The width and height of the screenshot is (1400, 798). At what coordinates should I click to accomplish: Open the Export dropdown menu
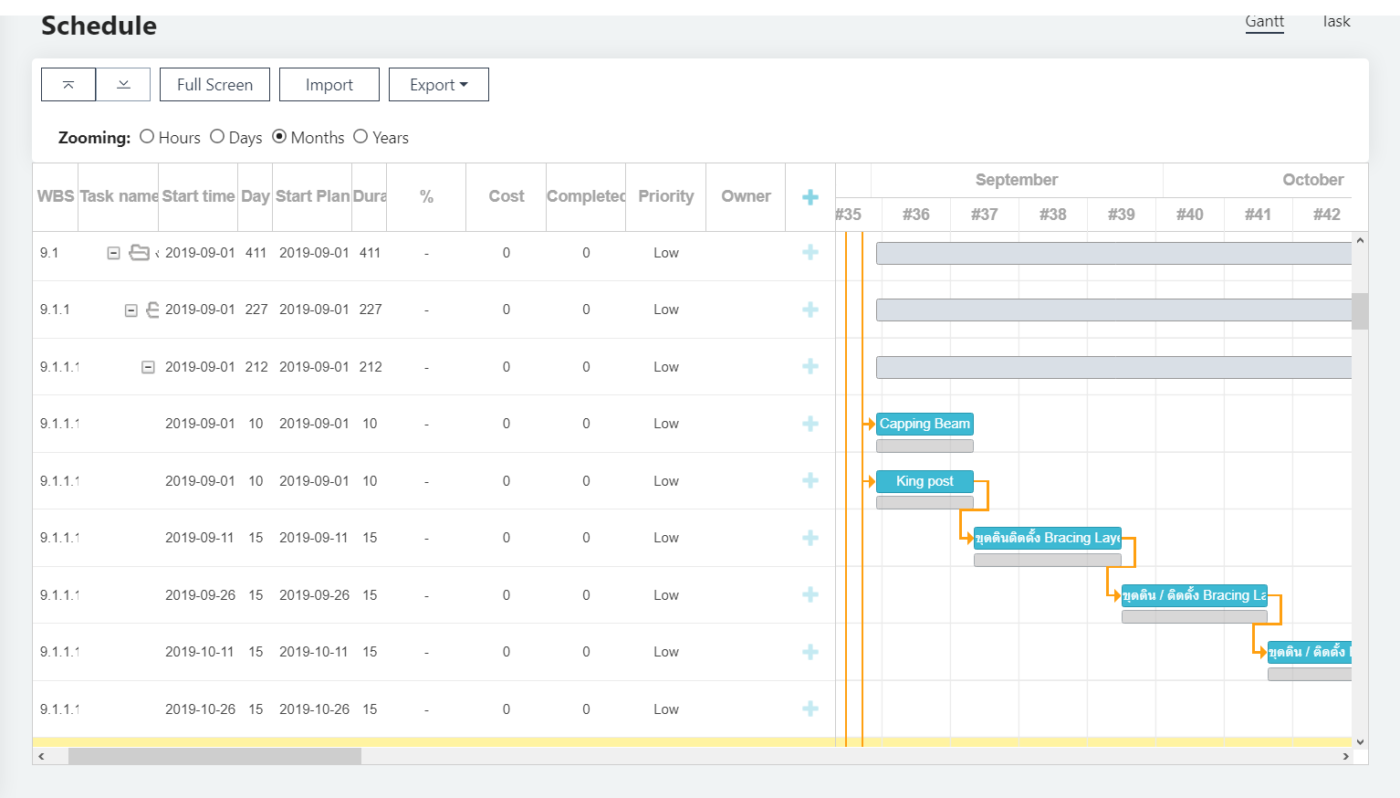coord(438,84)
